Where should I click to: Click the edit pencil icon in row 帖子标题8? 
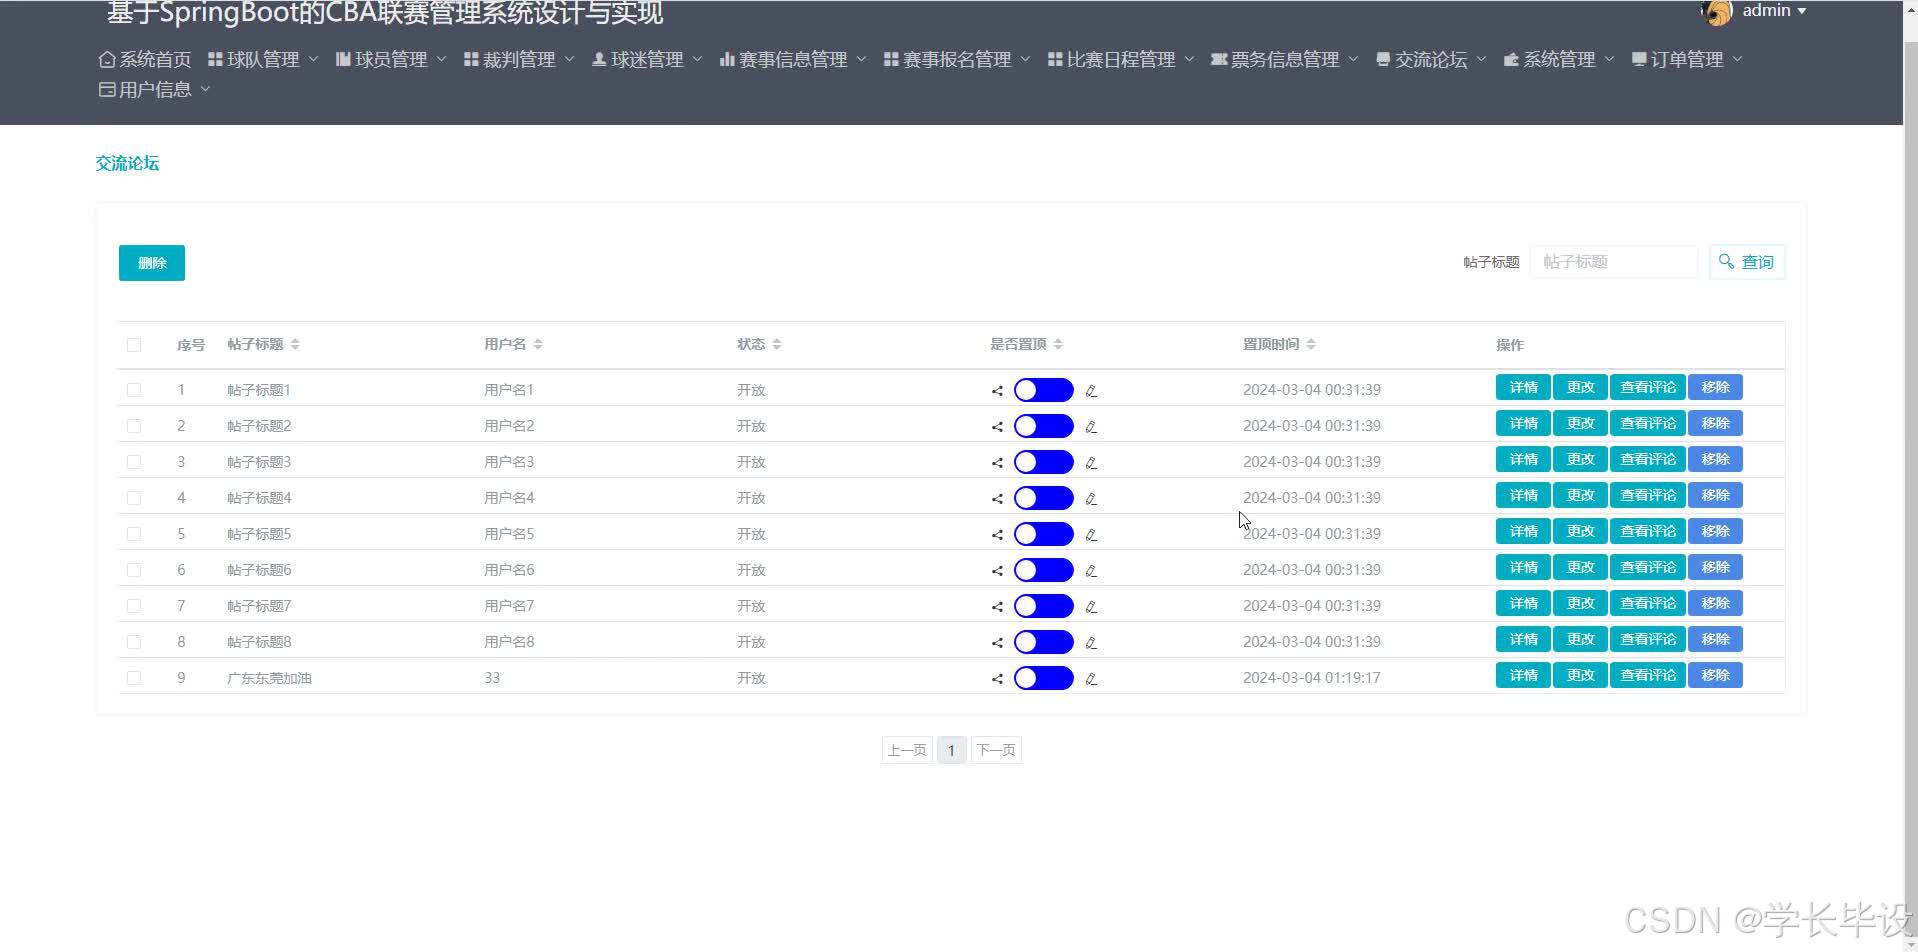coord(1091,643)
